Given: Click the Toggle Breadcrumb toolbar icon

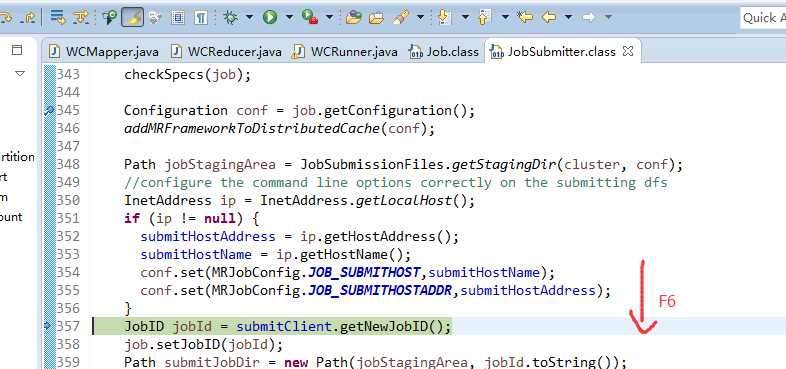Looking at the screenshot, I should (109, 18).
